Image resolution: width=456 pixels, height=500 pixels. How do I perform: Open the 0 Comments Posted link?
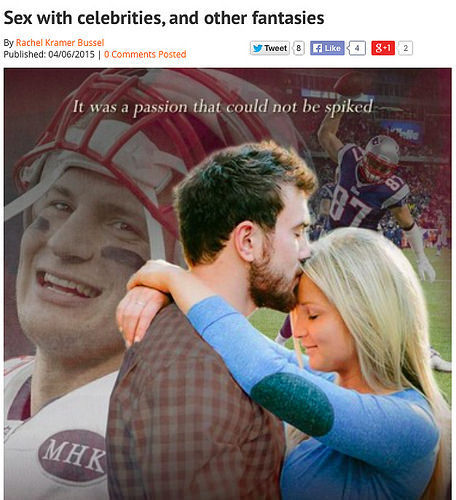coord(145,54)
